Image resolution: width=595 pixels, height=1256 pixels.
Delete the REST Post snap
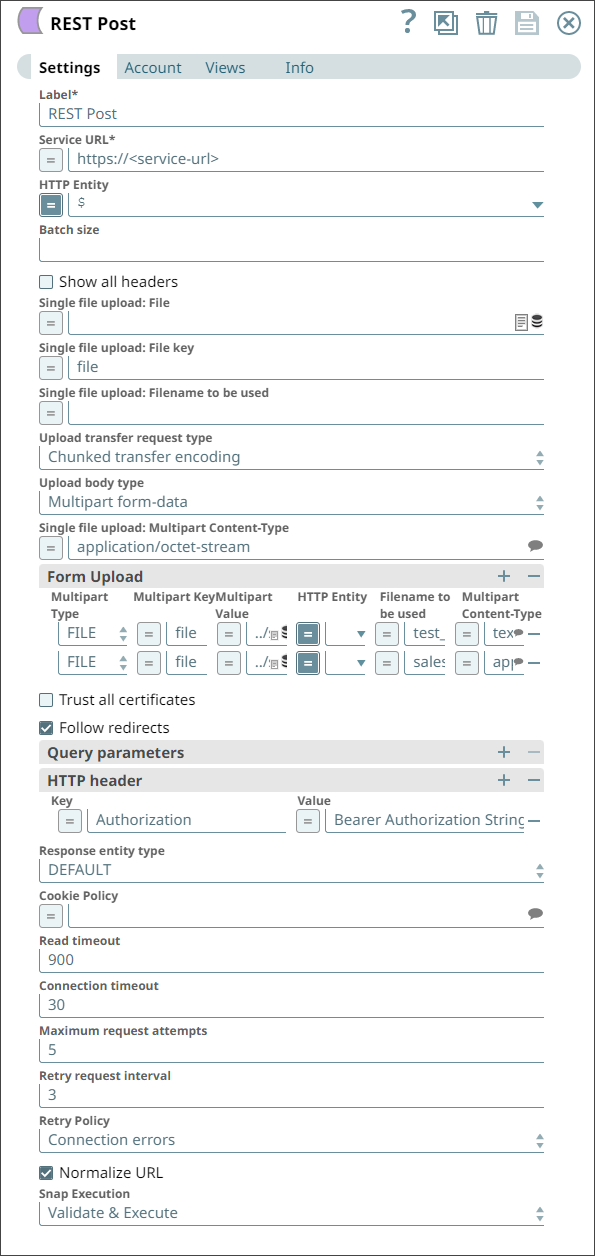click(487, 23)
